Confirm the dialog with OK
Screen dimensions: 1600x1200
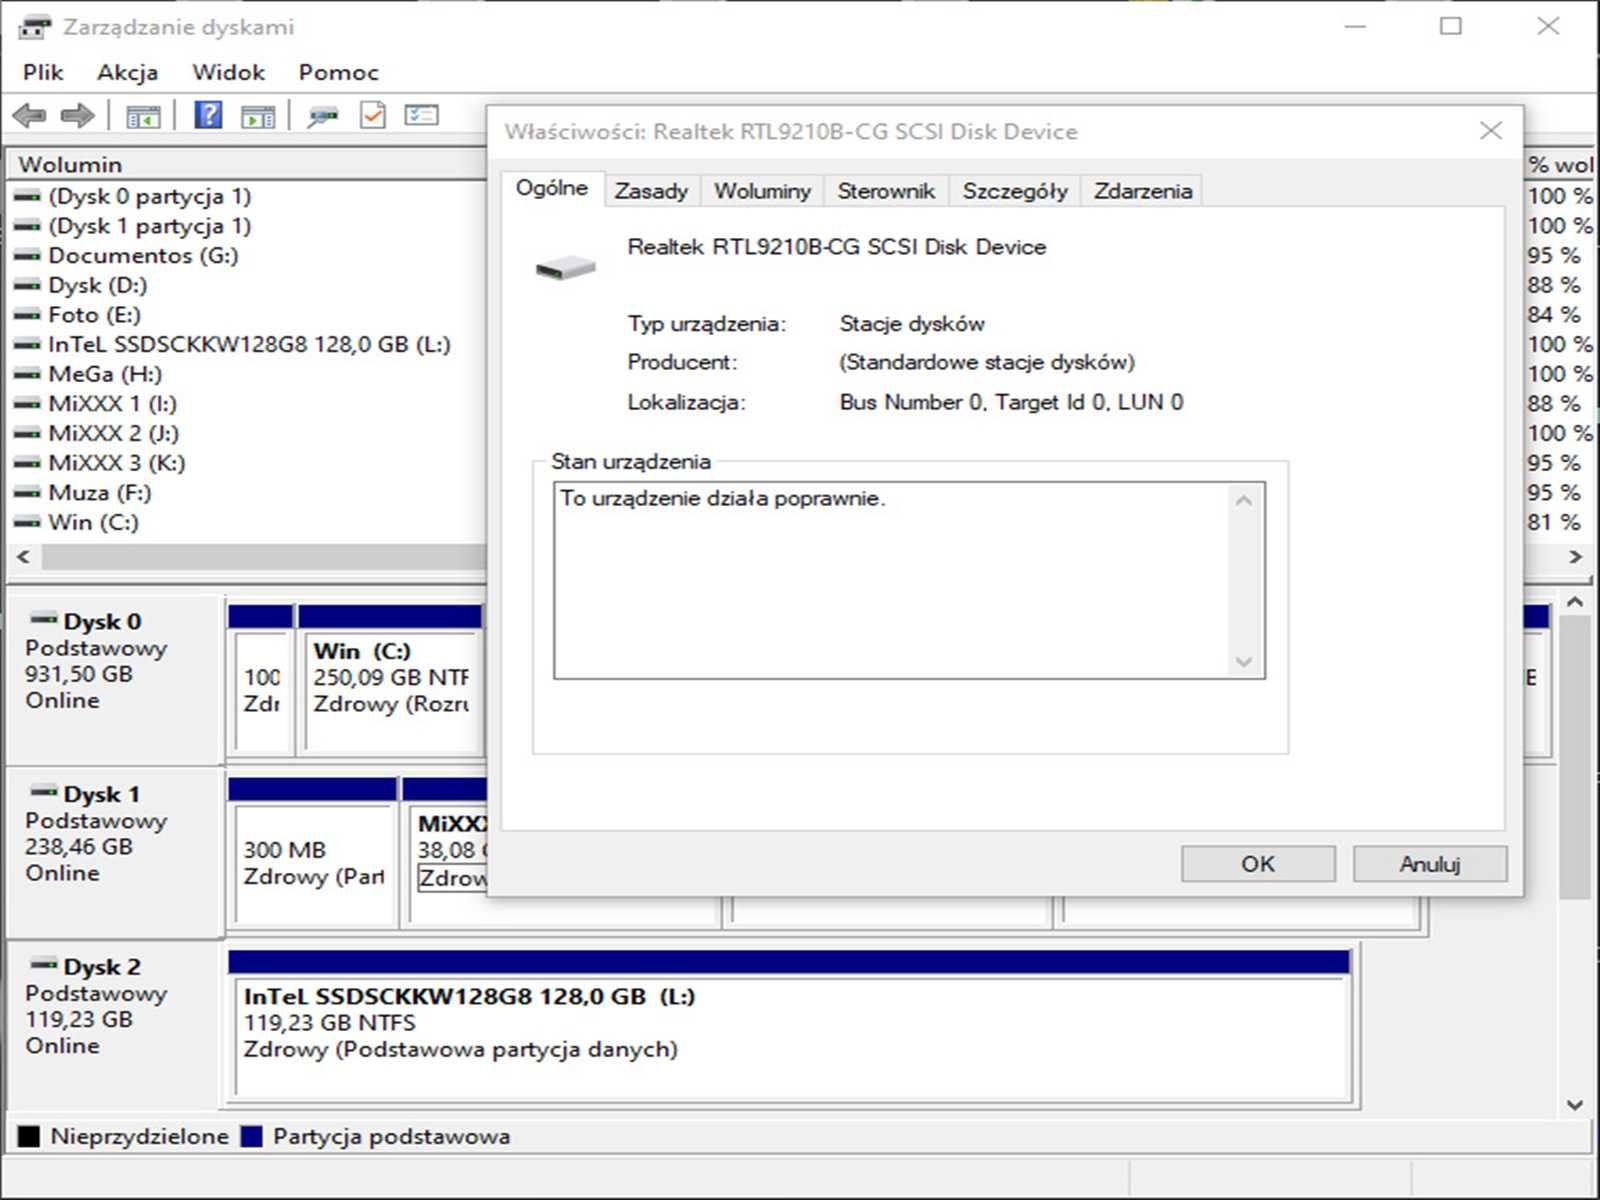(1258, 864)
